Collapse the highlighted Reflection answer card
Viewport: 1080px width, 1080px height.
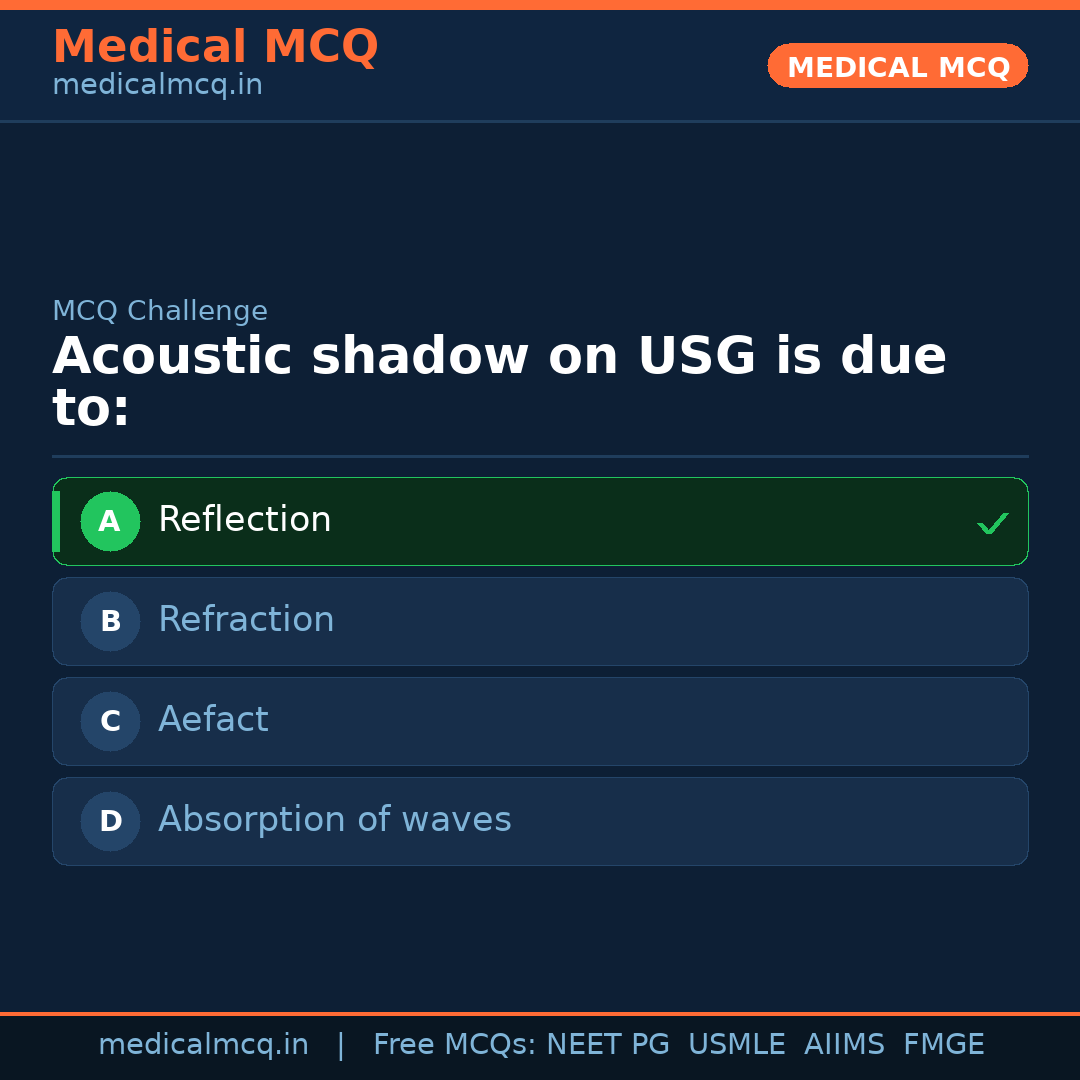540,521
